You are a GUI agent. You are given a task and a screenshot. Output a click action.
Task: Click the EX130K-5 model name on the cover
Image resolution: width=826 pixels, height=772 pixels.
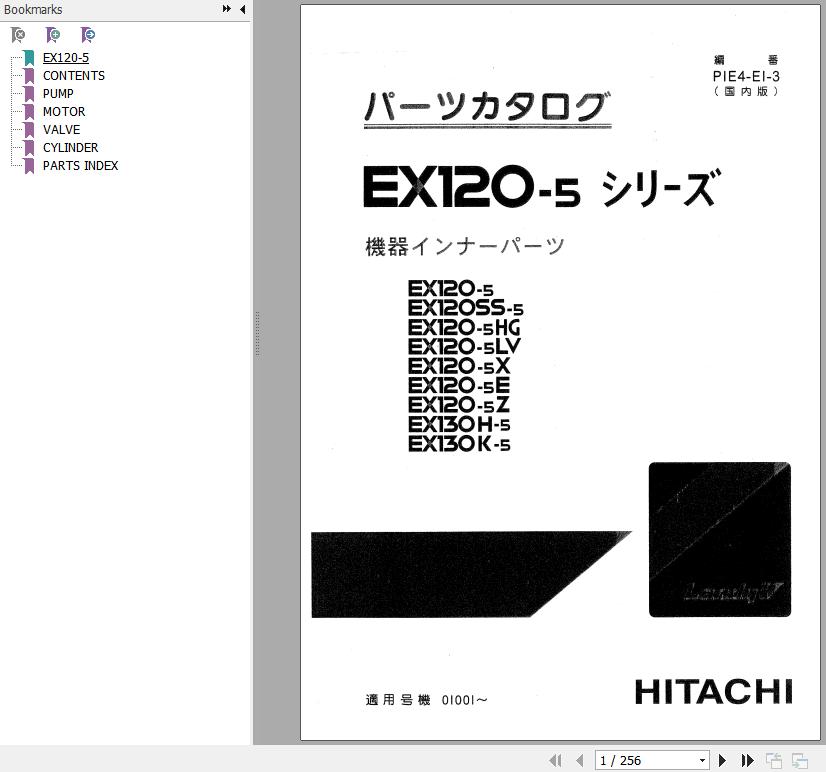pyautogui.click(x=459, y=444)
